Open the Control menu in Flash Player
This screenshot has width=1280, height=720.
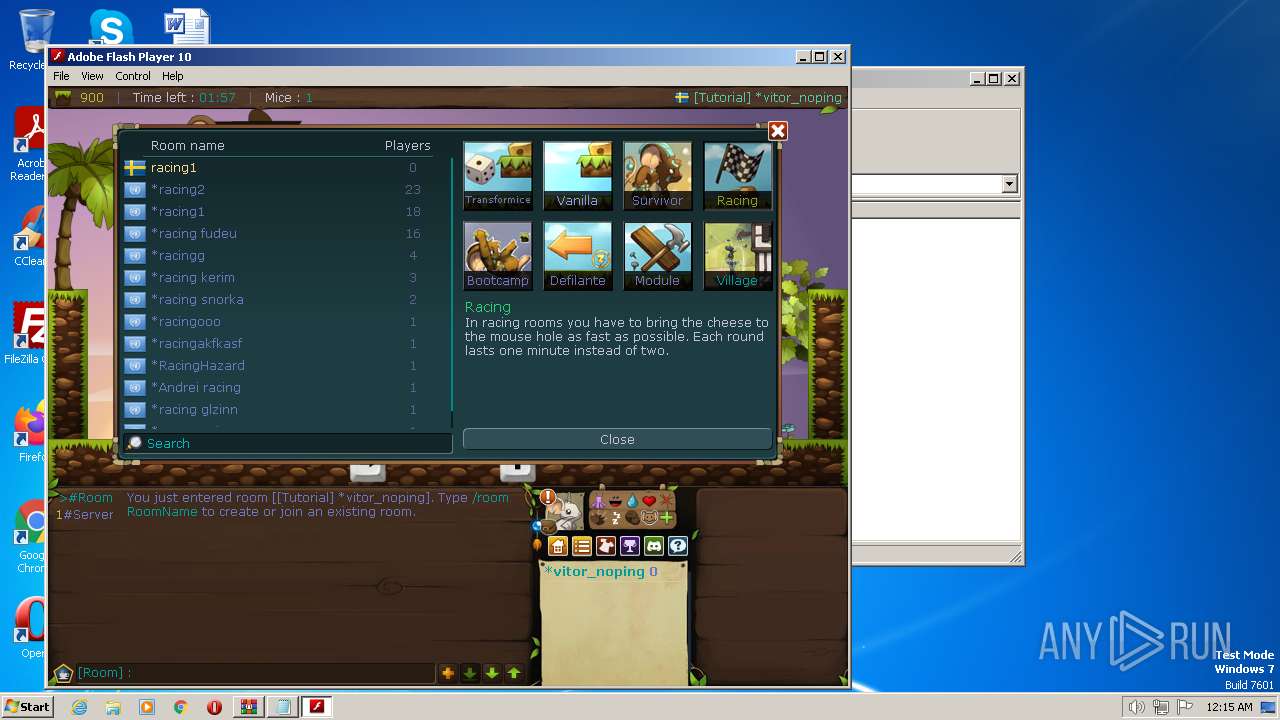click(133, 76)
